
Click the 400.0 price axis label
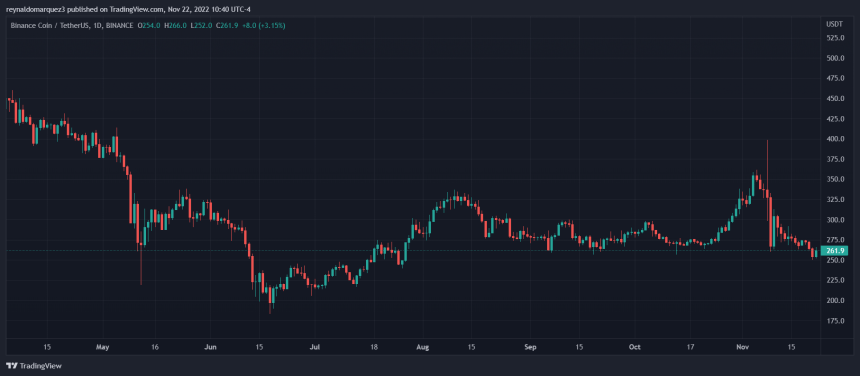835,139
